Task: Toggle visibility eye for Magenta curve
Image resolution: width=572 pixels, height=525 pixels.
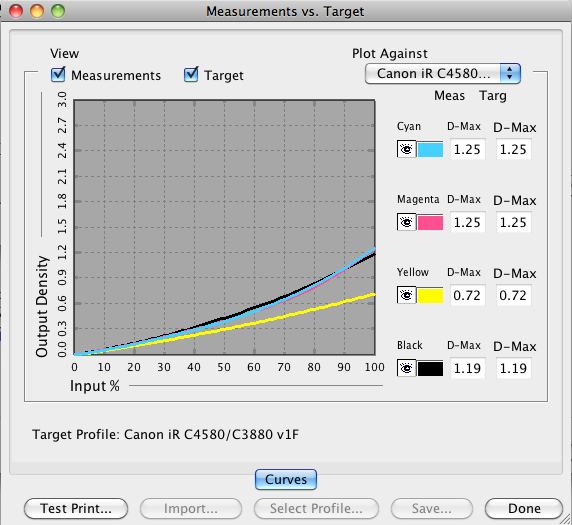Action: (406, 222)
